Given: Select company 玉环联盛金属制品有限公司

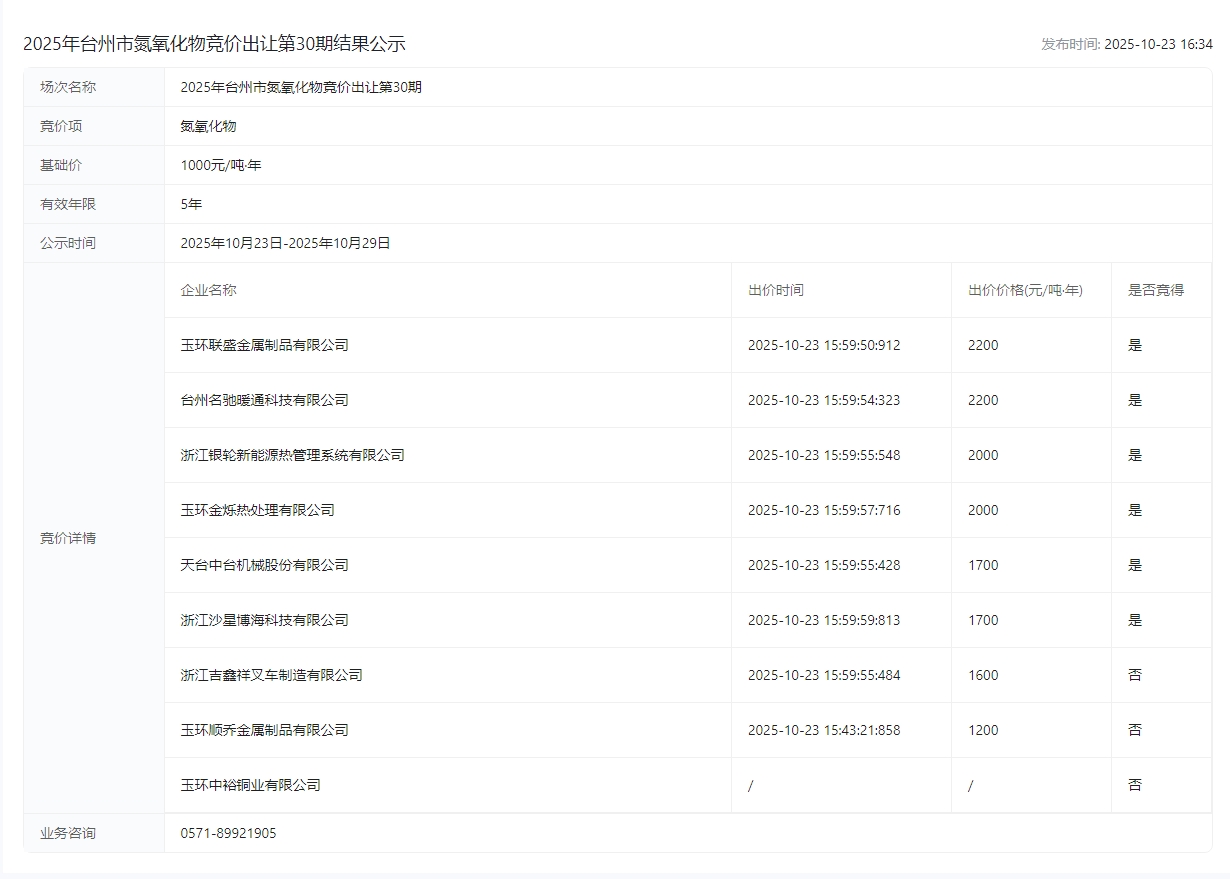Looking at the screenshot, I should click(x=264, y=345).
